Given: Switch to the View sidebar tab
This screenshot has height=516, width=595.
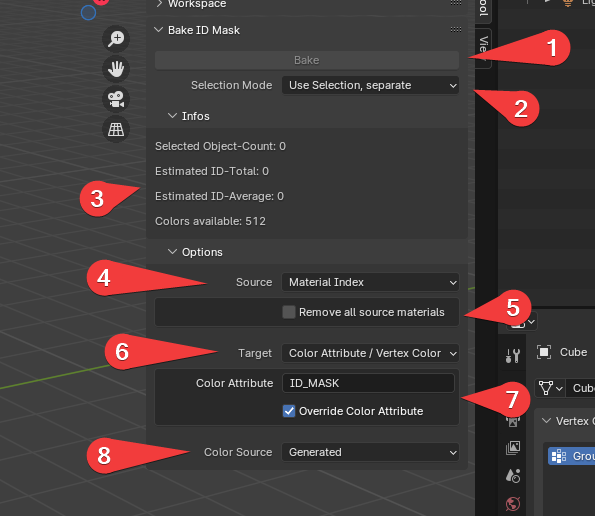Looking at the screenshot, I should pyautogui.click(x=483, y=49).
